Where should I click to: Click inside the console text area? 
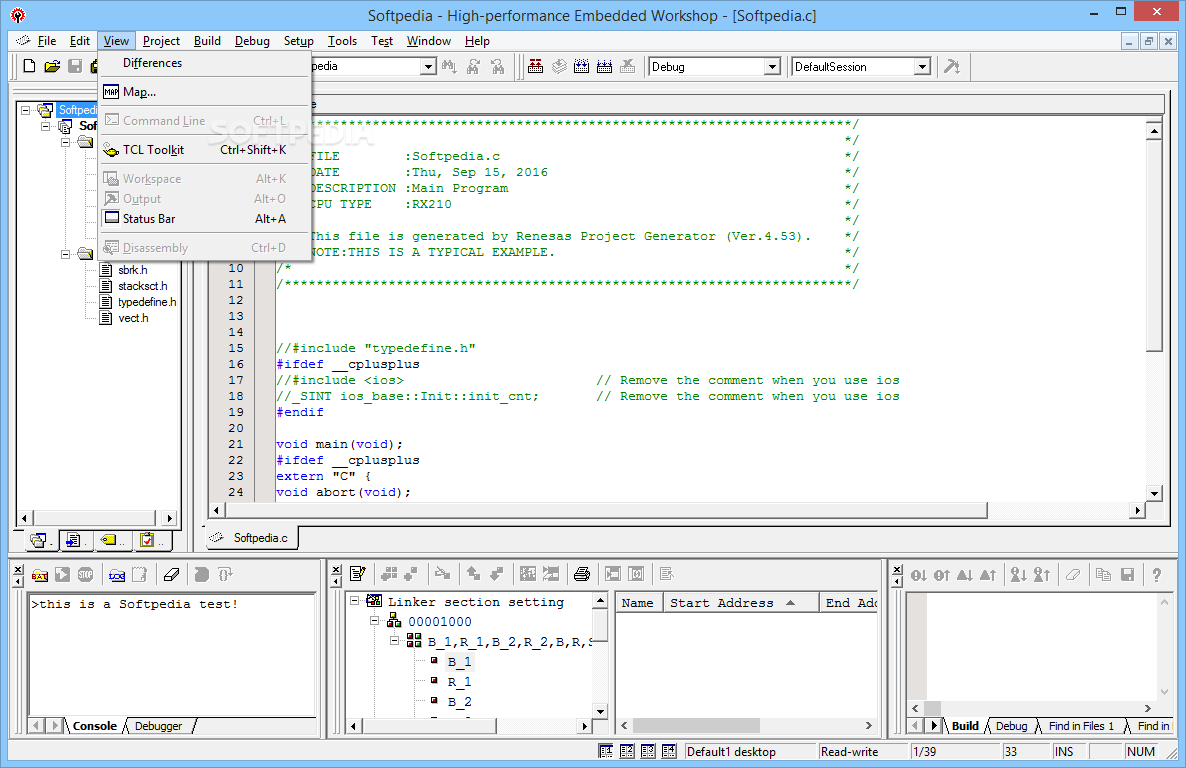tap(172, 655)
